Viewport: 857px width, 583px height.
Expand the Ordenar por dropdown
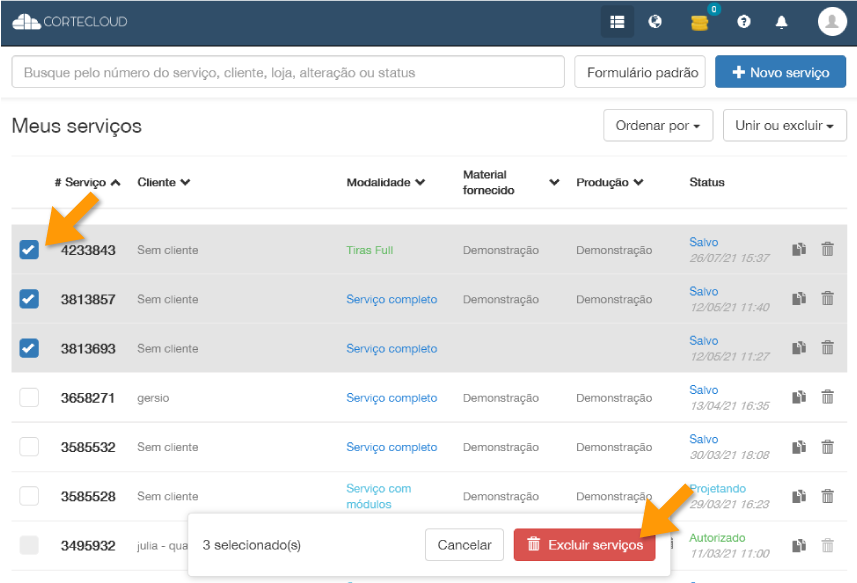[657, 126]
